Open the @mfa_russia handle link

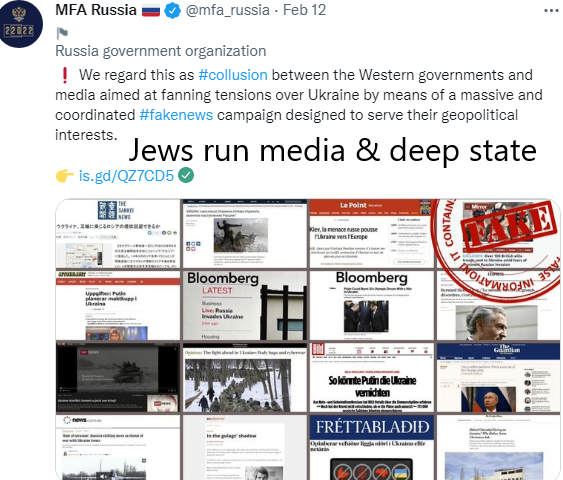pos(227,10)
